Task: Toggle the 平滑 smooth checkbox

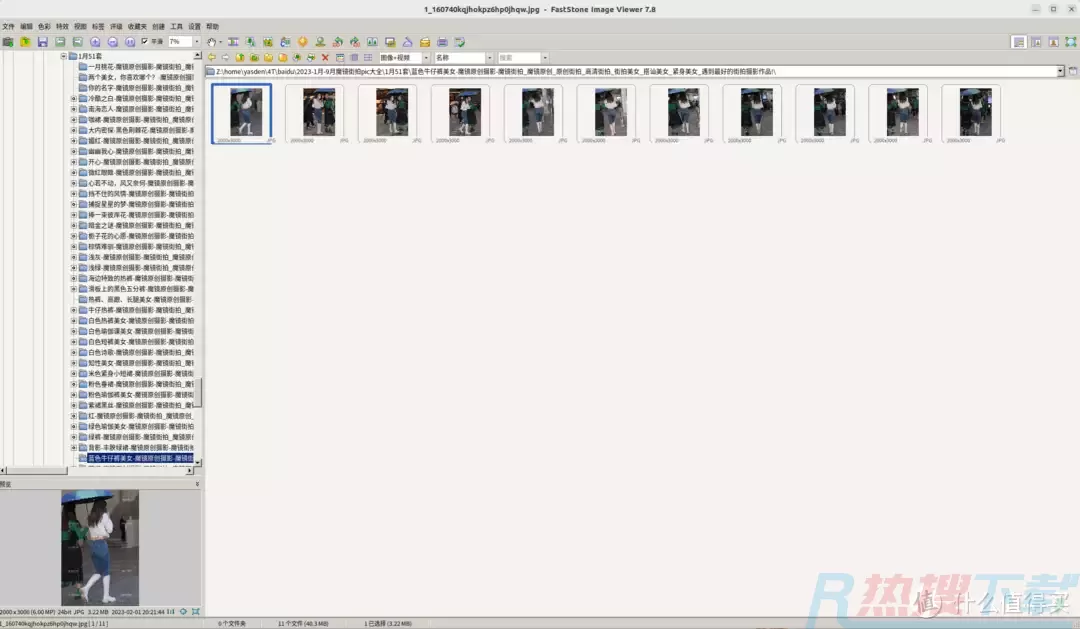Action: coord(145,42)
